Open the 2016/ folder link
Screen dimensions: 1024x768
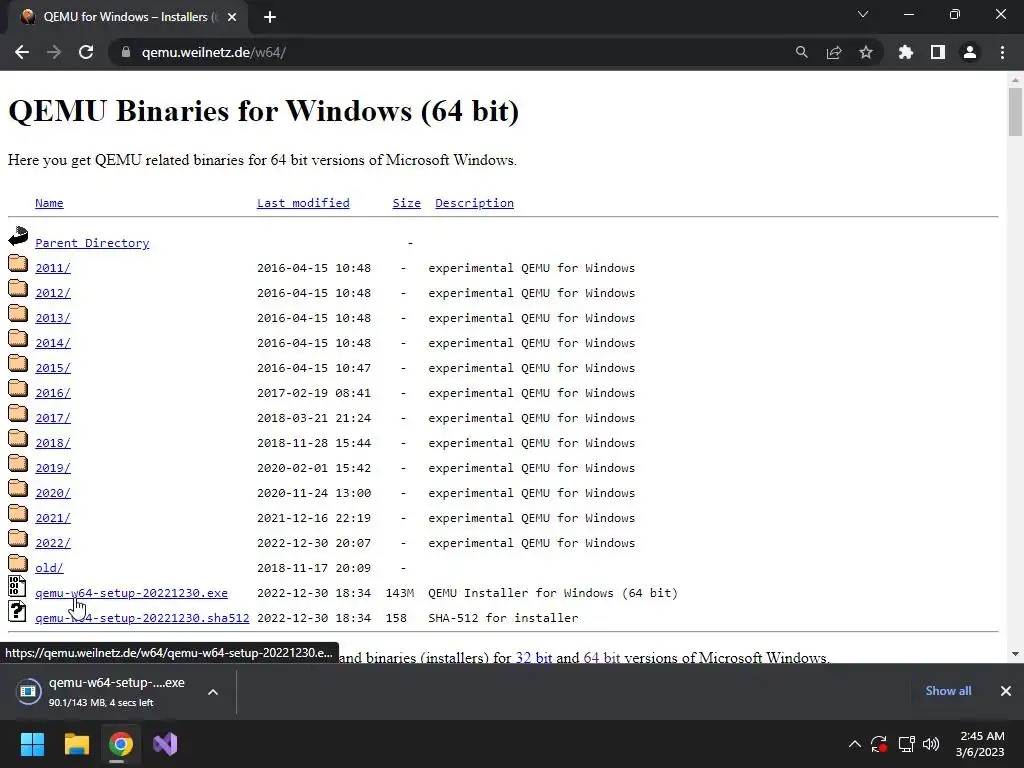53,393
